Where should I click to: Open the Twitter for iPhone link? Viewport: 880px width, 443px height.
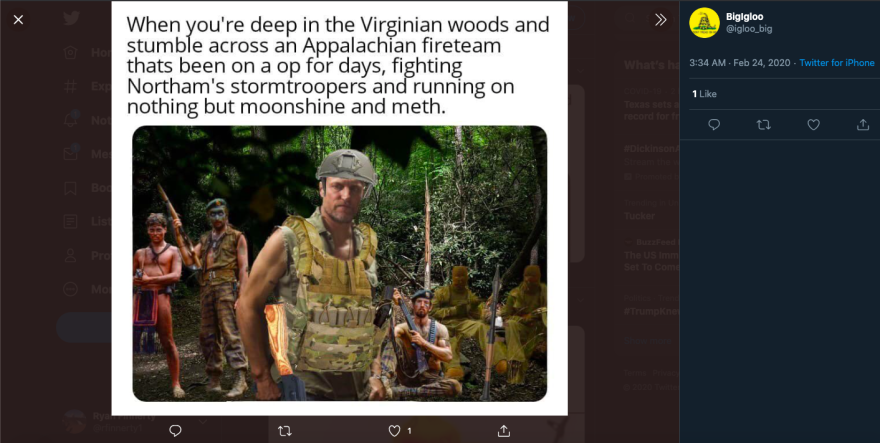tap(837, 63)
